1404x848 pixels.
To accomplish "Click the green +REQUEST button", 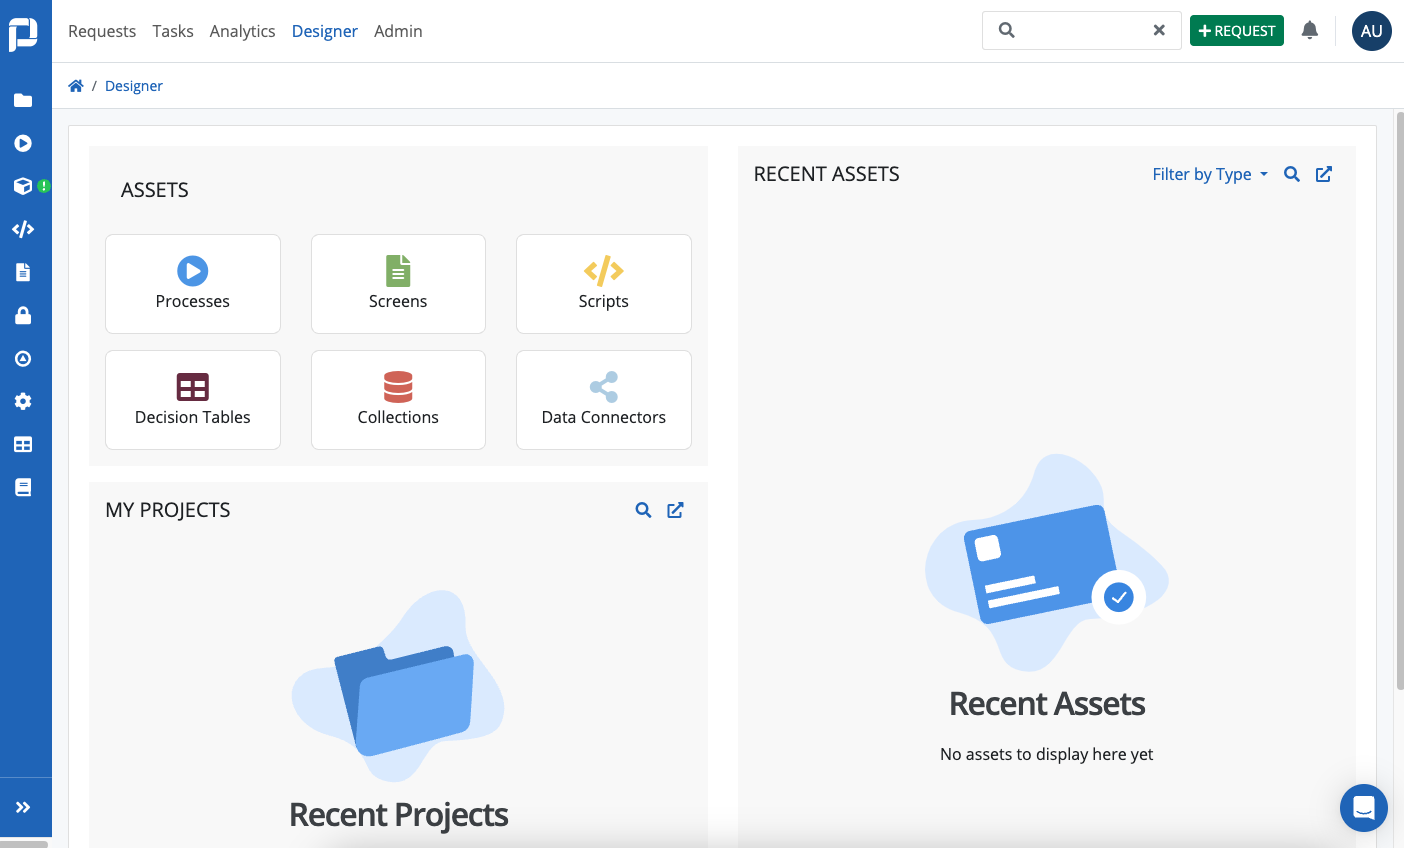I will [x=1237, y=31].
